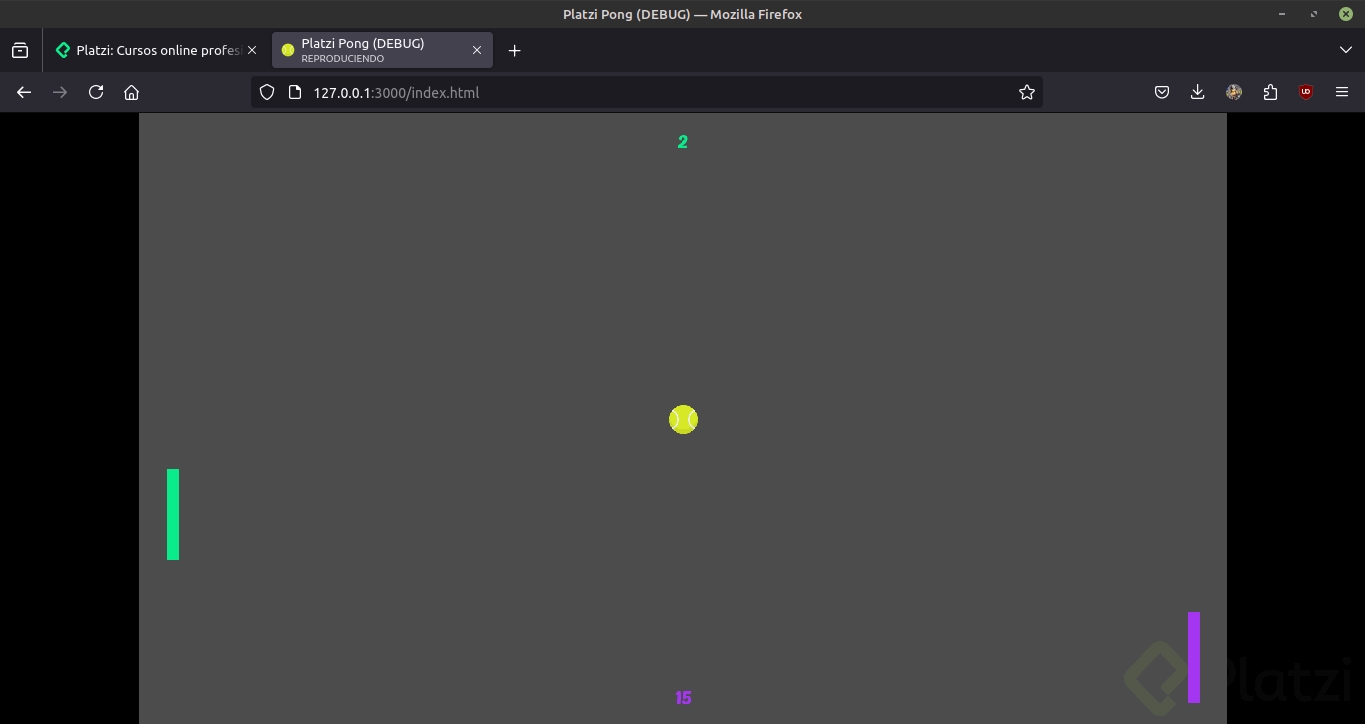This screenshot has width=1365, height=724.
Task: Open the Extensions puzzle-piece menu
Action: click(x=1270, y=92)
